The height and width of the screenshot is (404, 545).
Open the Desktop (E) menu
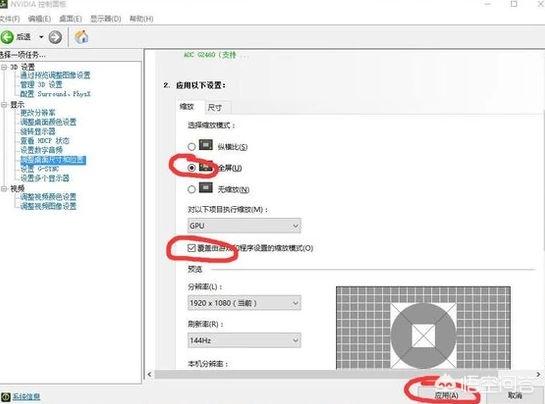[x=71, y=19]
